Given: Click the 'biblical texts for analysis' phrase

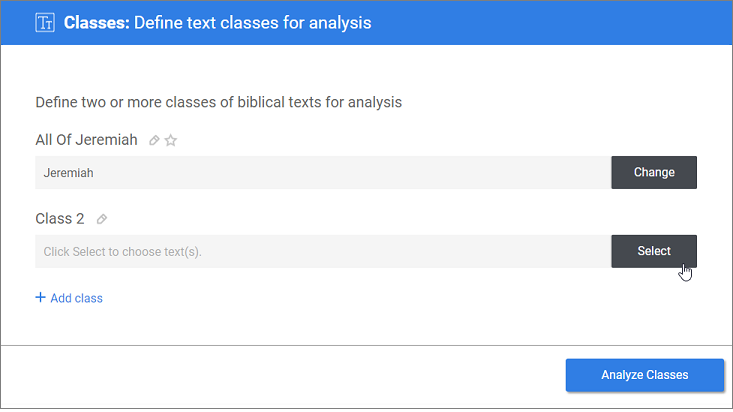Looking at the screenshot, I should [x=320, y=102].
